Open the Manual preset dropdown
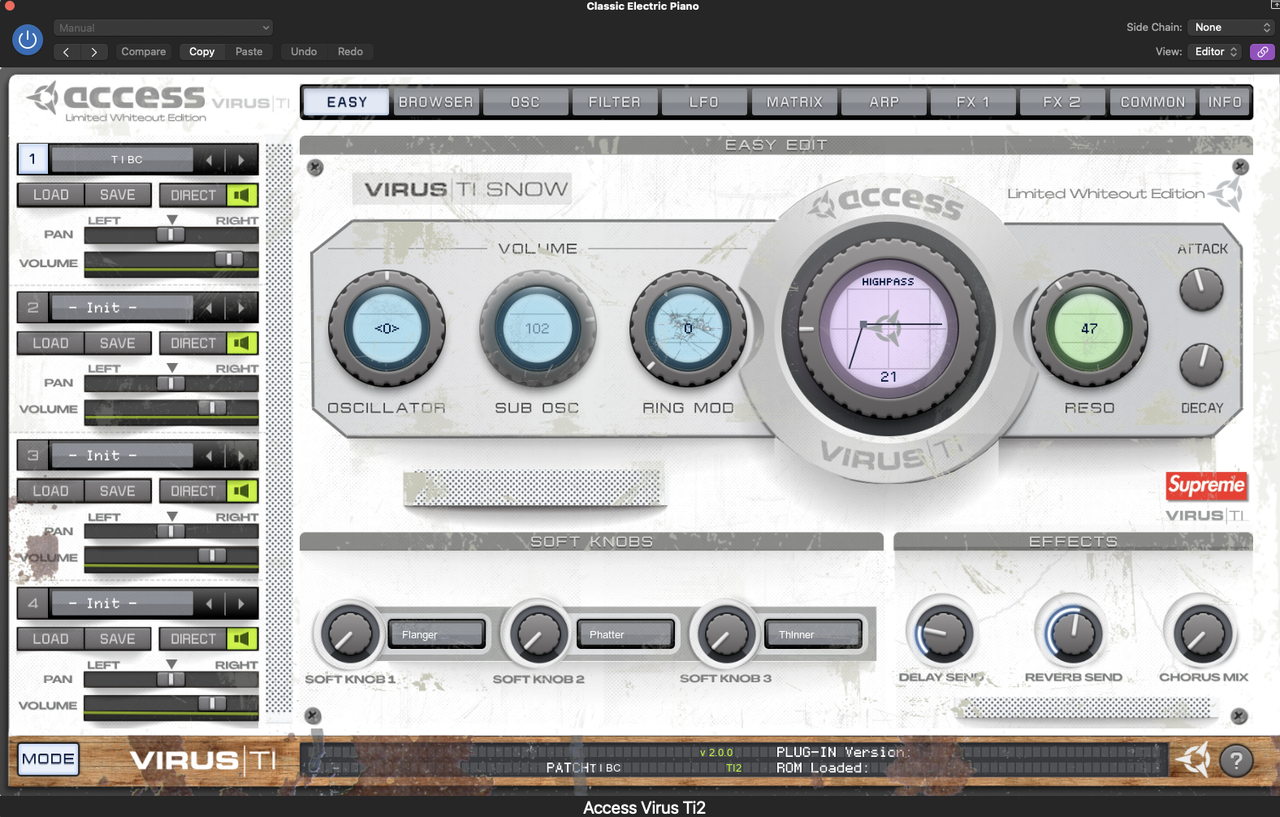Screen dimensions: 1280x817 point(164,28)
